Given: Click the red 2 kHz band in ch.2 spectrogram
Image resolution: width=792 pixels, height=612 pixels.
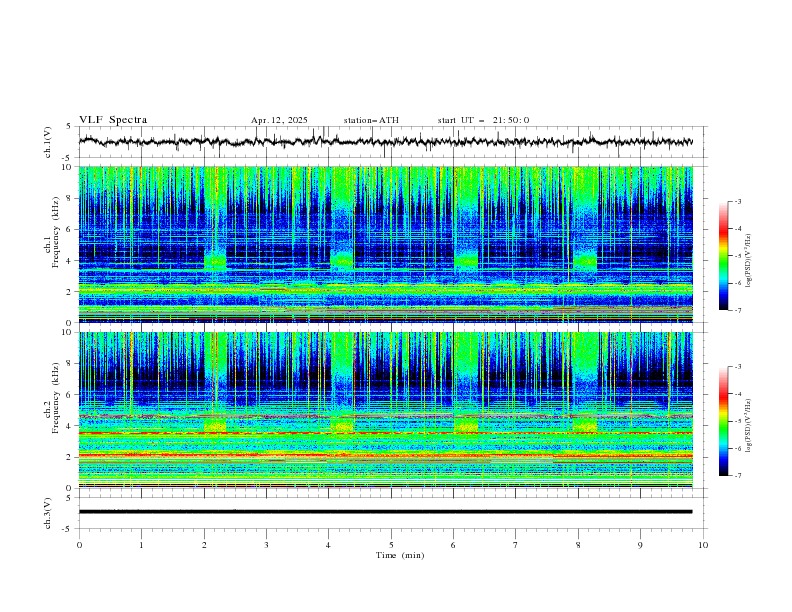Looking at the screenshot, I should (x=385, y=456).
